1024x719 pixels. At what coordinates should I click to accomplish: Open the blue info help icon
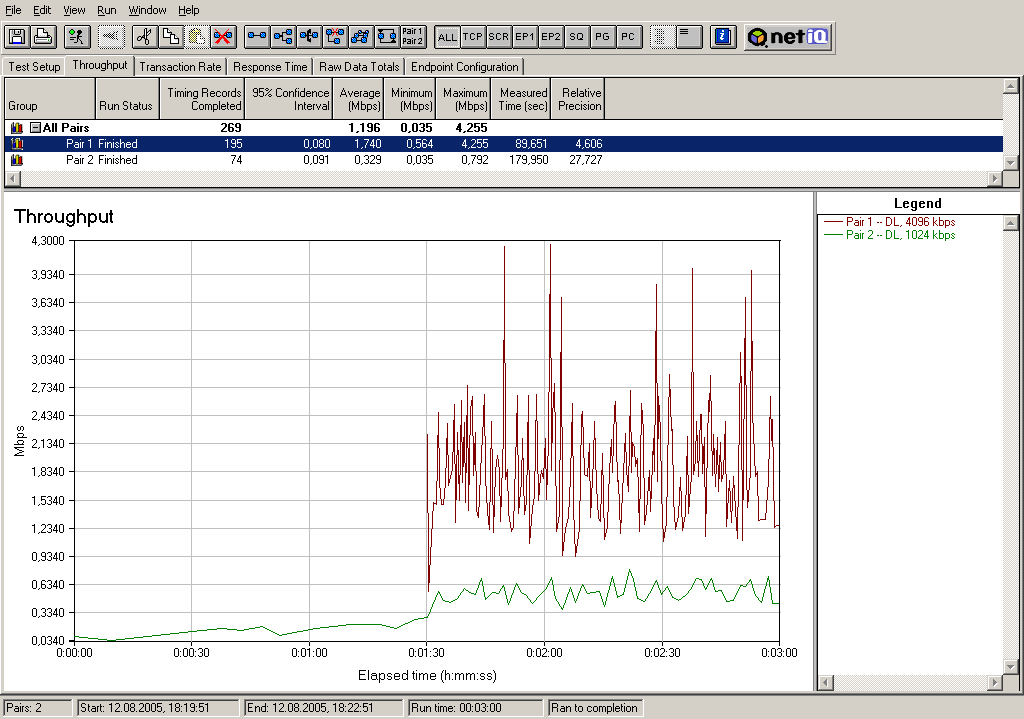click(723, 37)
